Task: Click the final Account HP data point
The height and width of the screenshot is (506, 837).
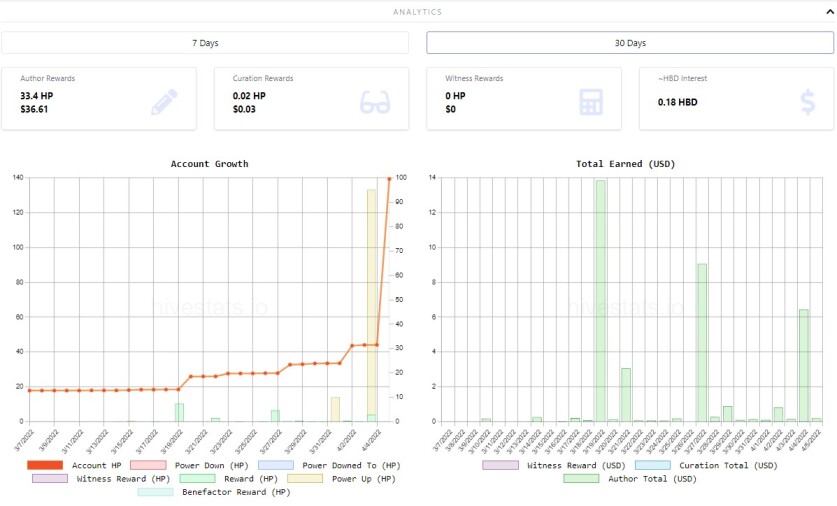Action: coord(389,179)
